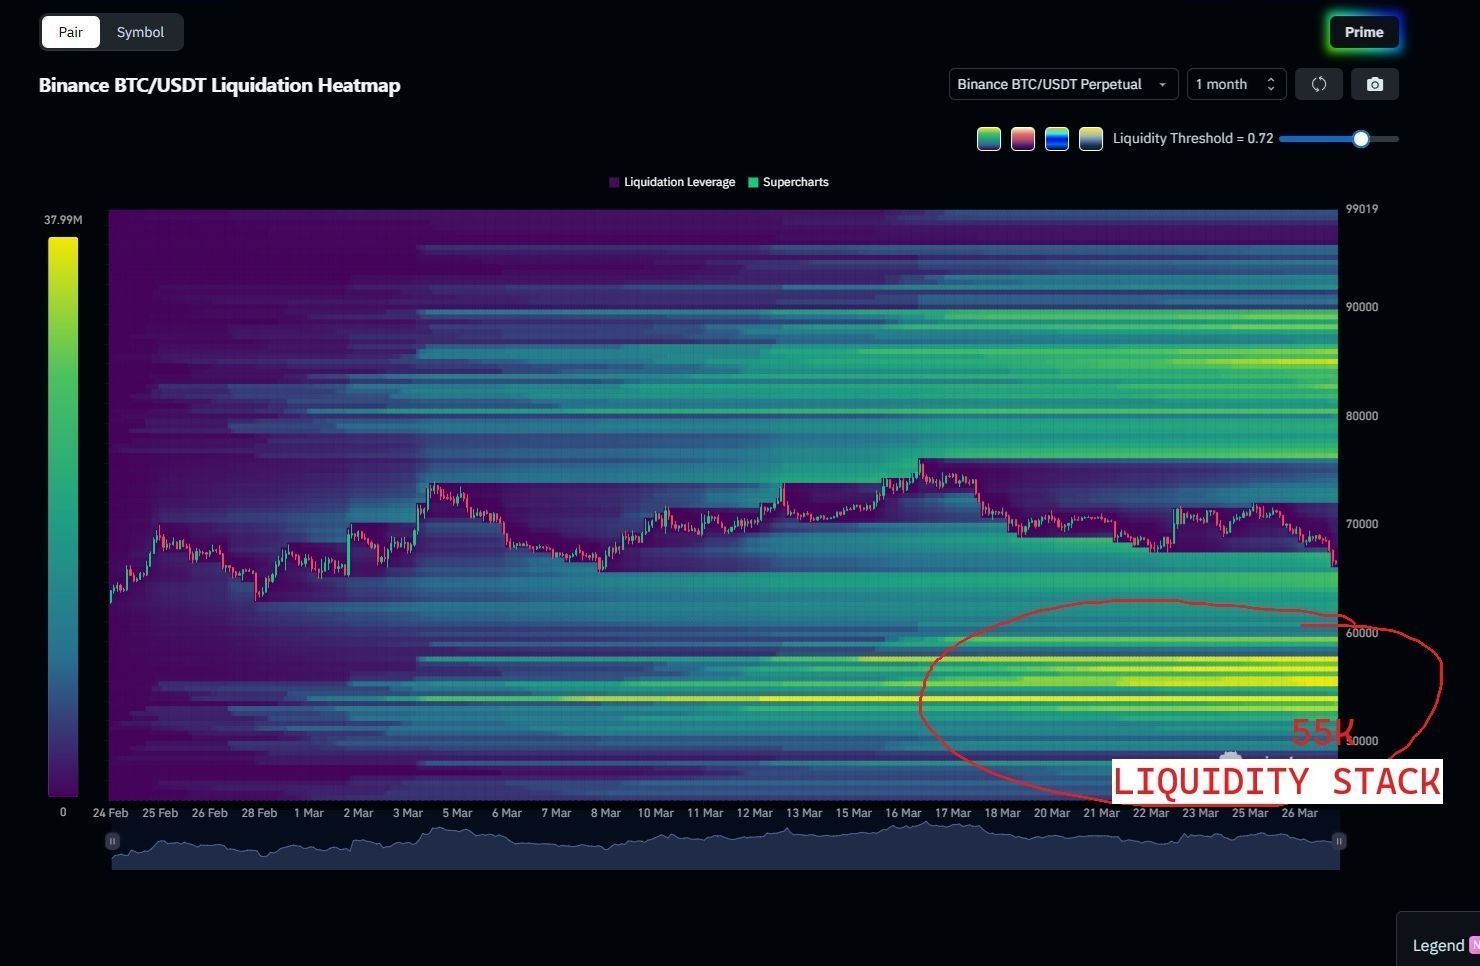This screenshot has height=966, width=1480.
Task: Select the green-yellow color scheme swatch
Action: point(989,139)
